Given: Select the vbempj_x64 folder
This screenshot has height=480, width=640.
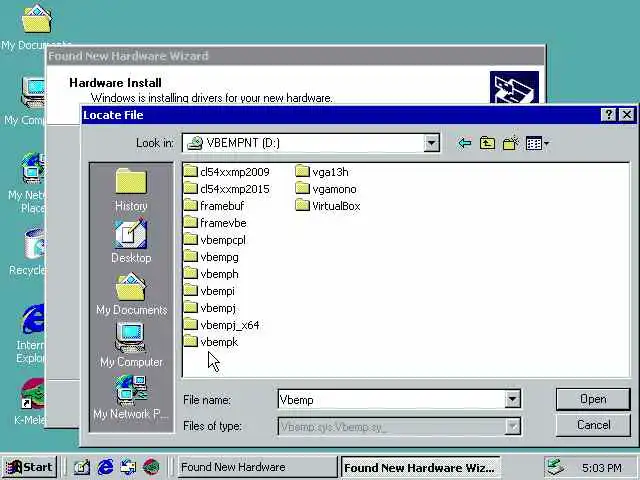Looking at the screenshot, I should coord(222,325).
